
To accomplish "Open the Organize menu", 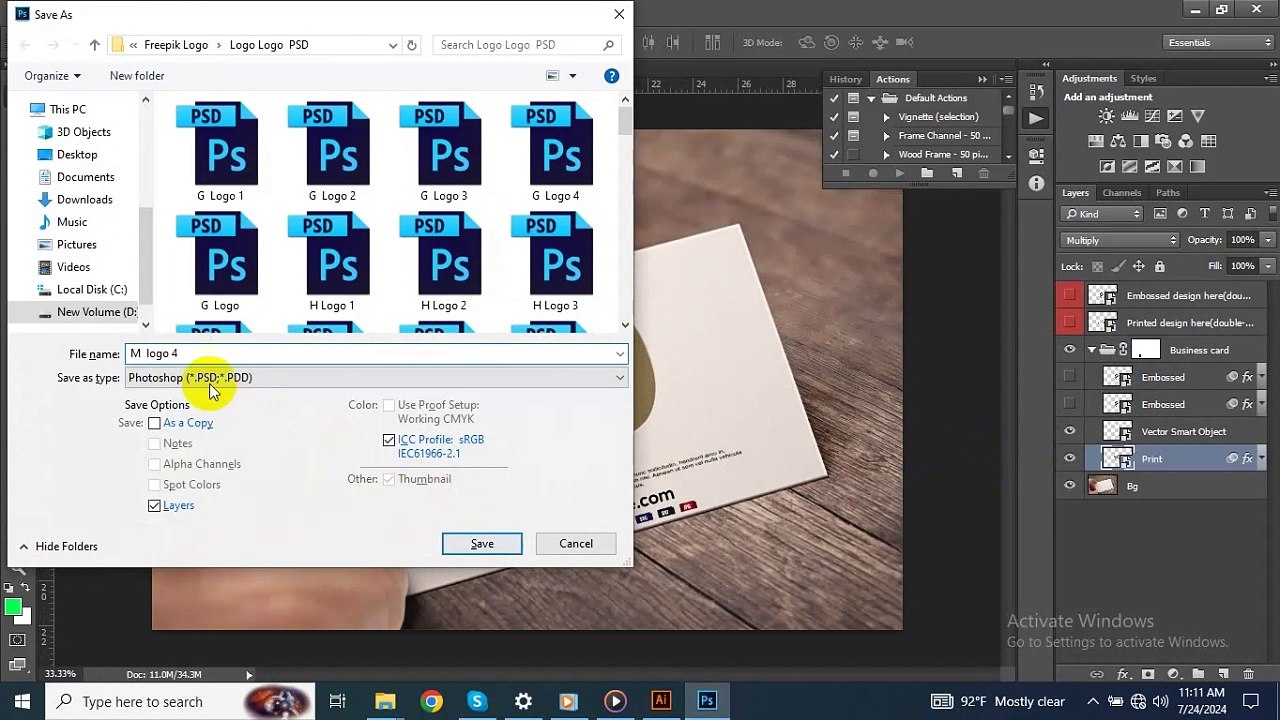I will pos(53,76).
